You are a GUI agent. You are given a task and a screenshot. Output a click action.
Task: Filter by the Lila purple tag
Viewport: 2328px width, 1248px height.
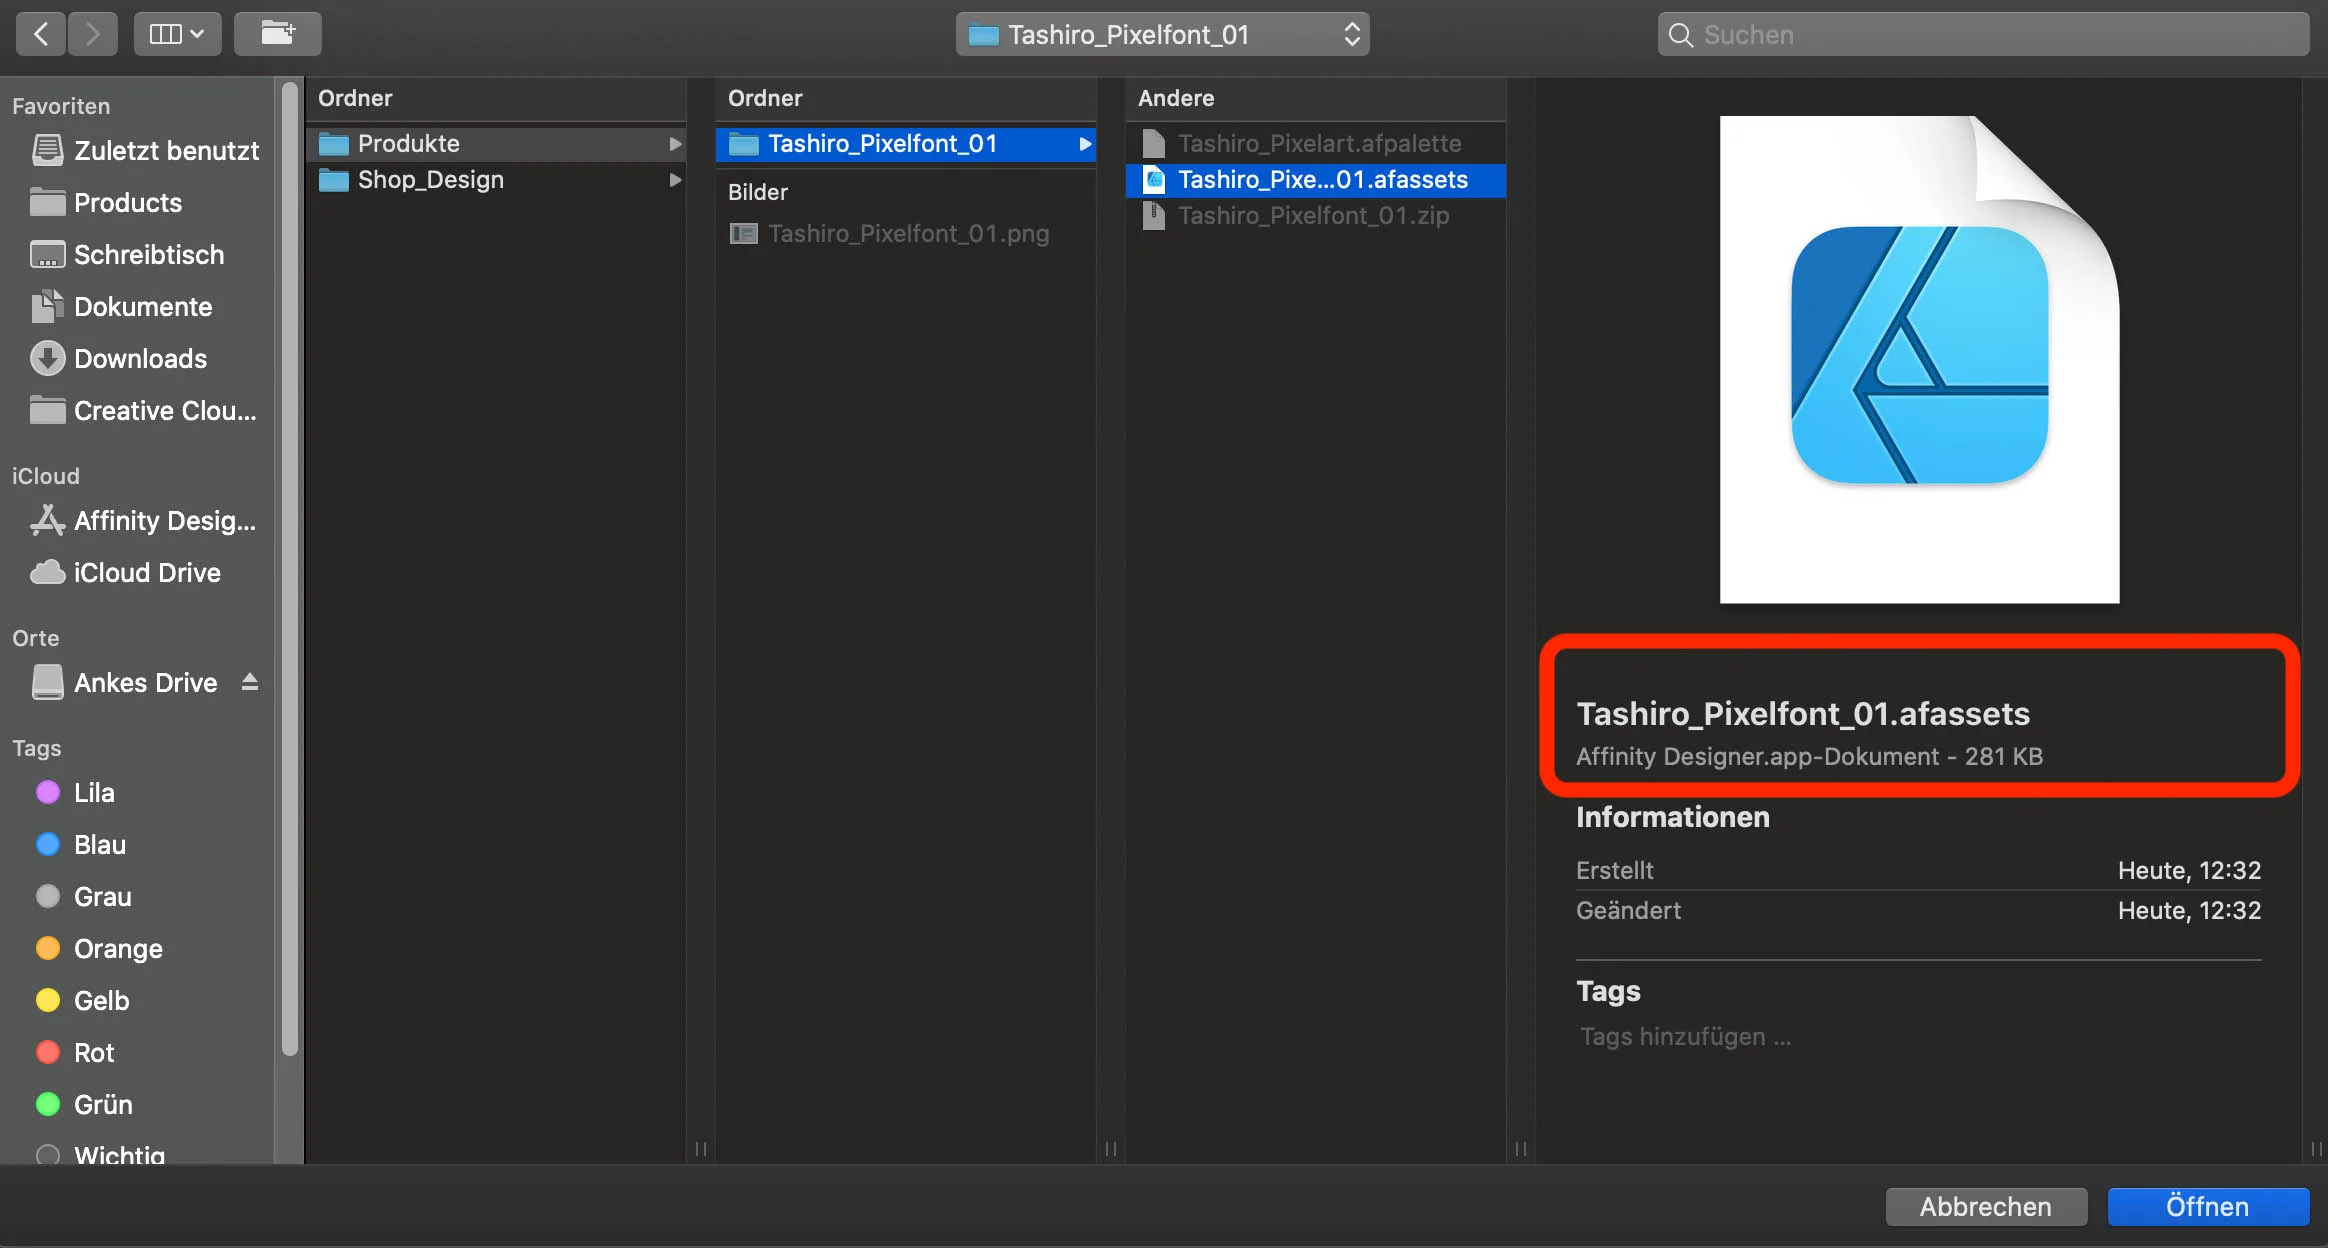[x=93, y=793]
